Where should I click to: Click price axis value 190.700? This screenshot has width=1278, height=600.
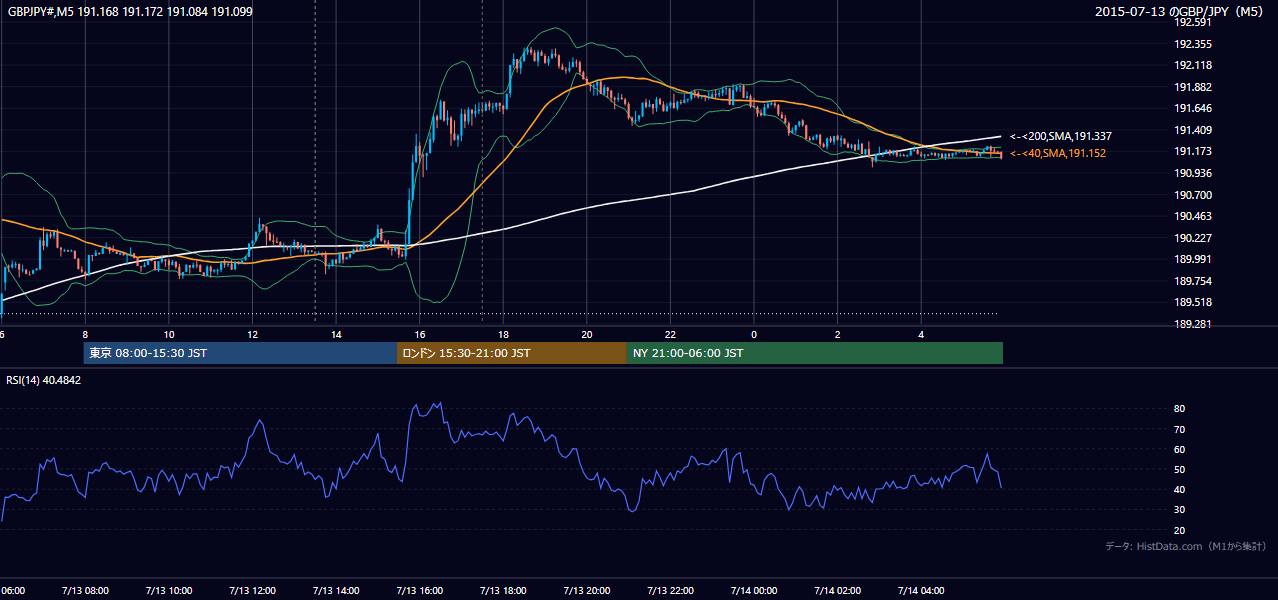click(x=1193, y=195)
